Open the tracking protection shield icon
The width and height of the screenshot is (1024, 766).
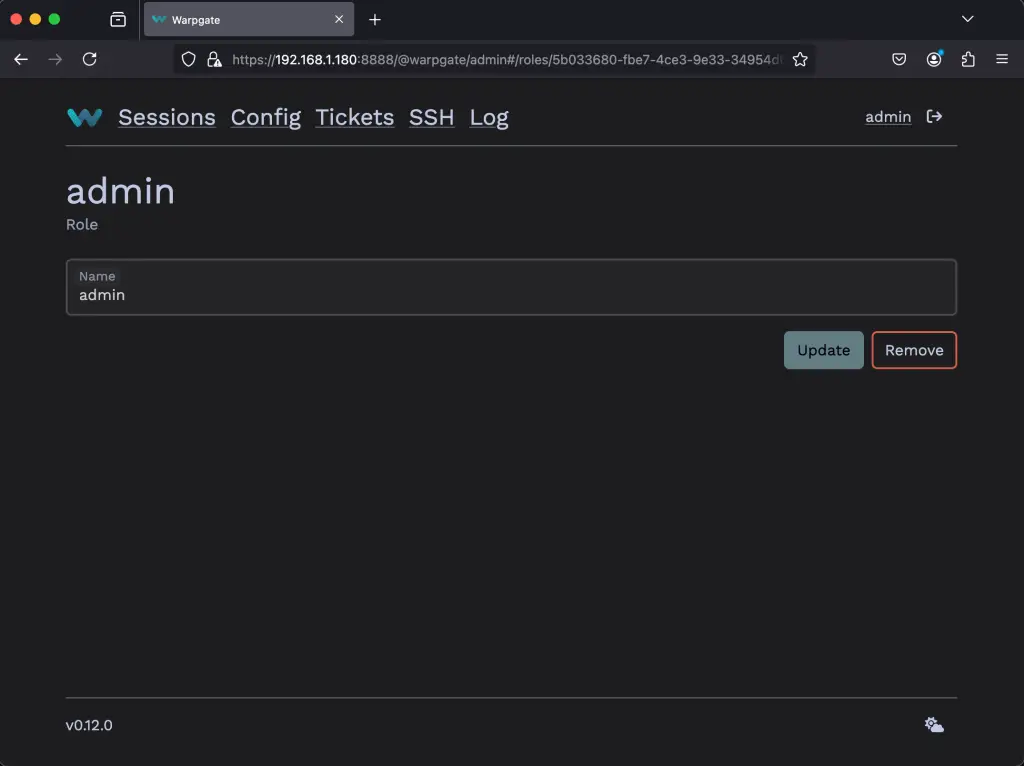pyautogui.click(x=188, y=59)
